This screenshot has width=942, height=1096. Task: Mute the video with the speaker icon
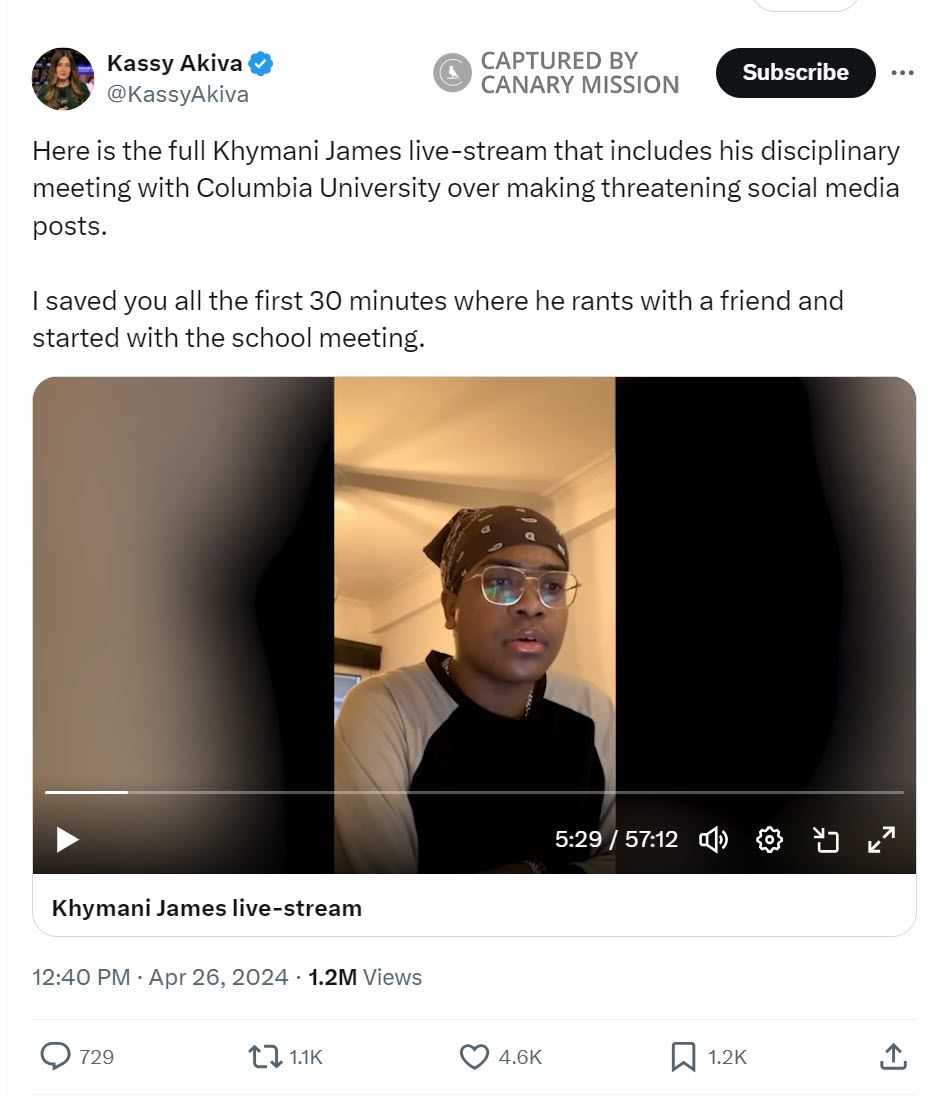(713, 840)
